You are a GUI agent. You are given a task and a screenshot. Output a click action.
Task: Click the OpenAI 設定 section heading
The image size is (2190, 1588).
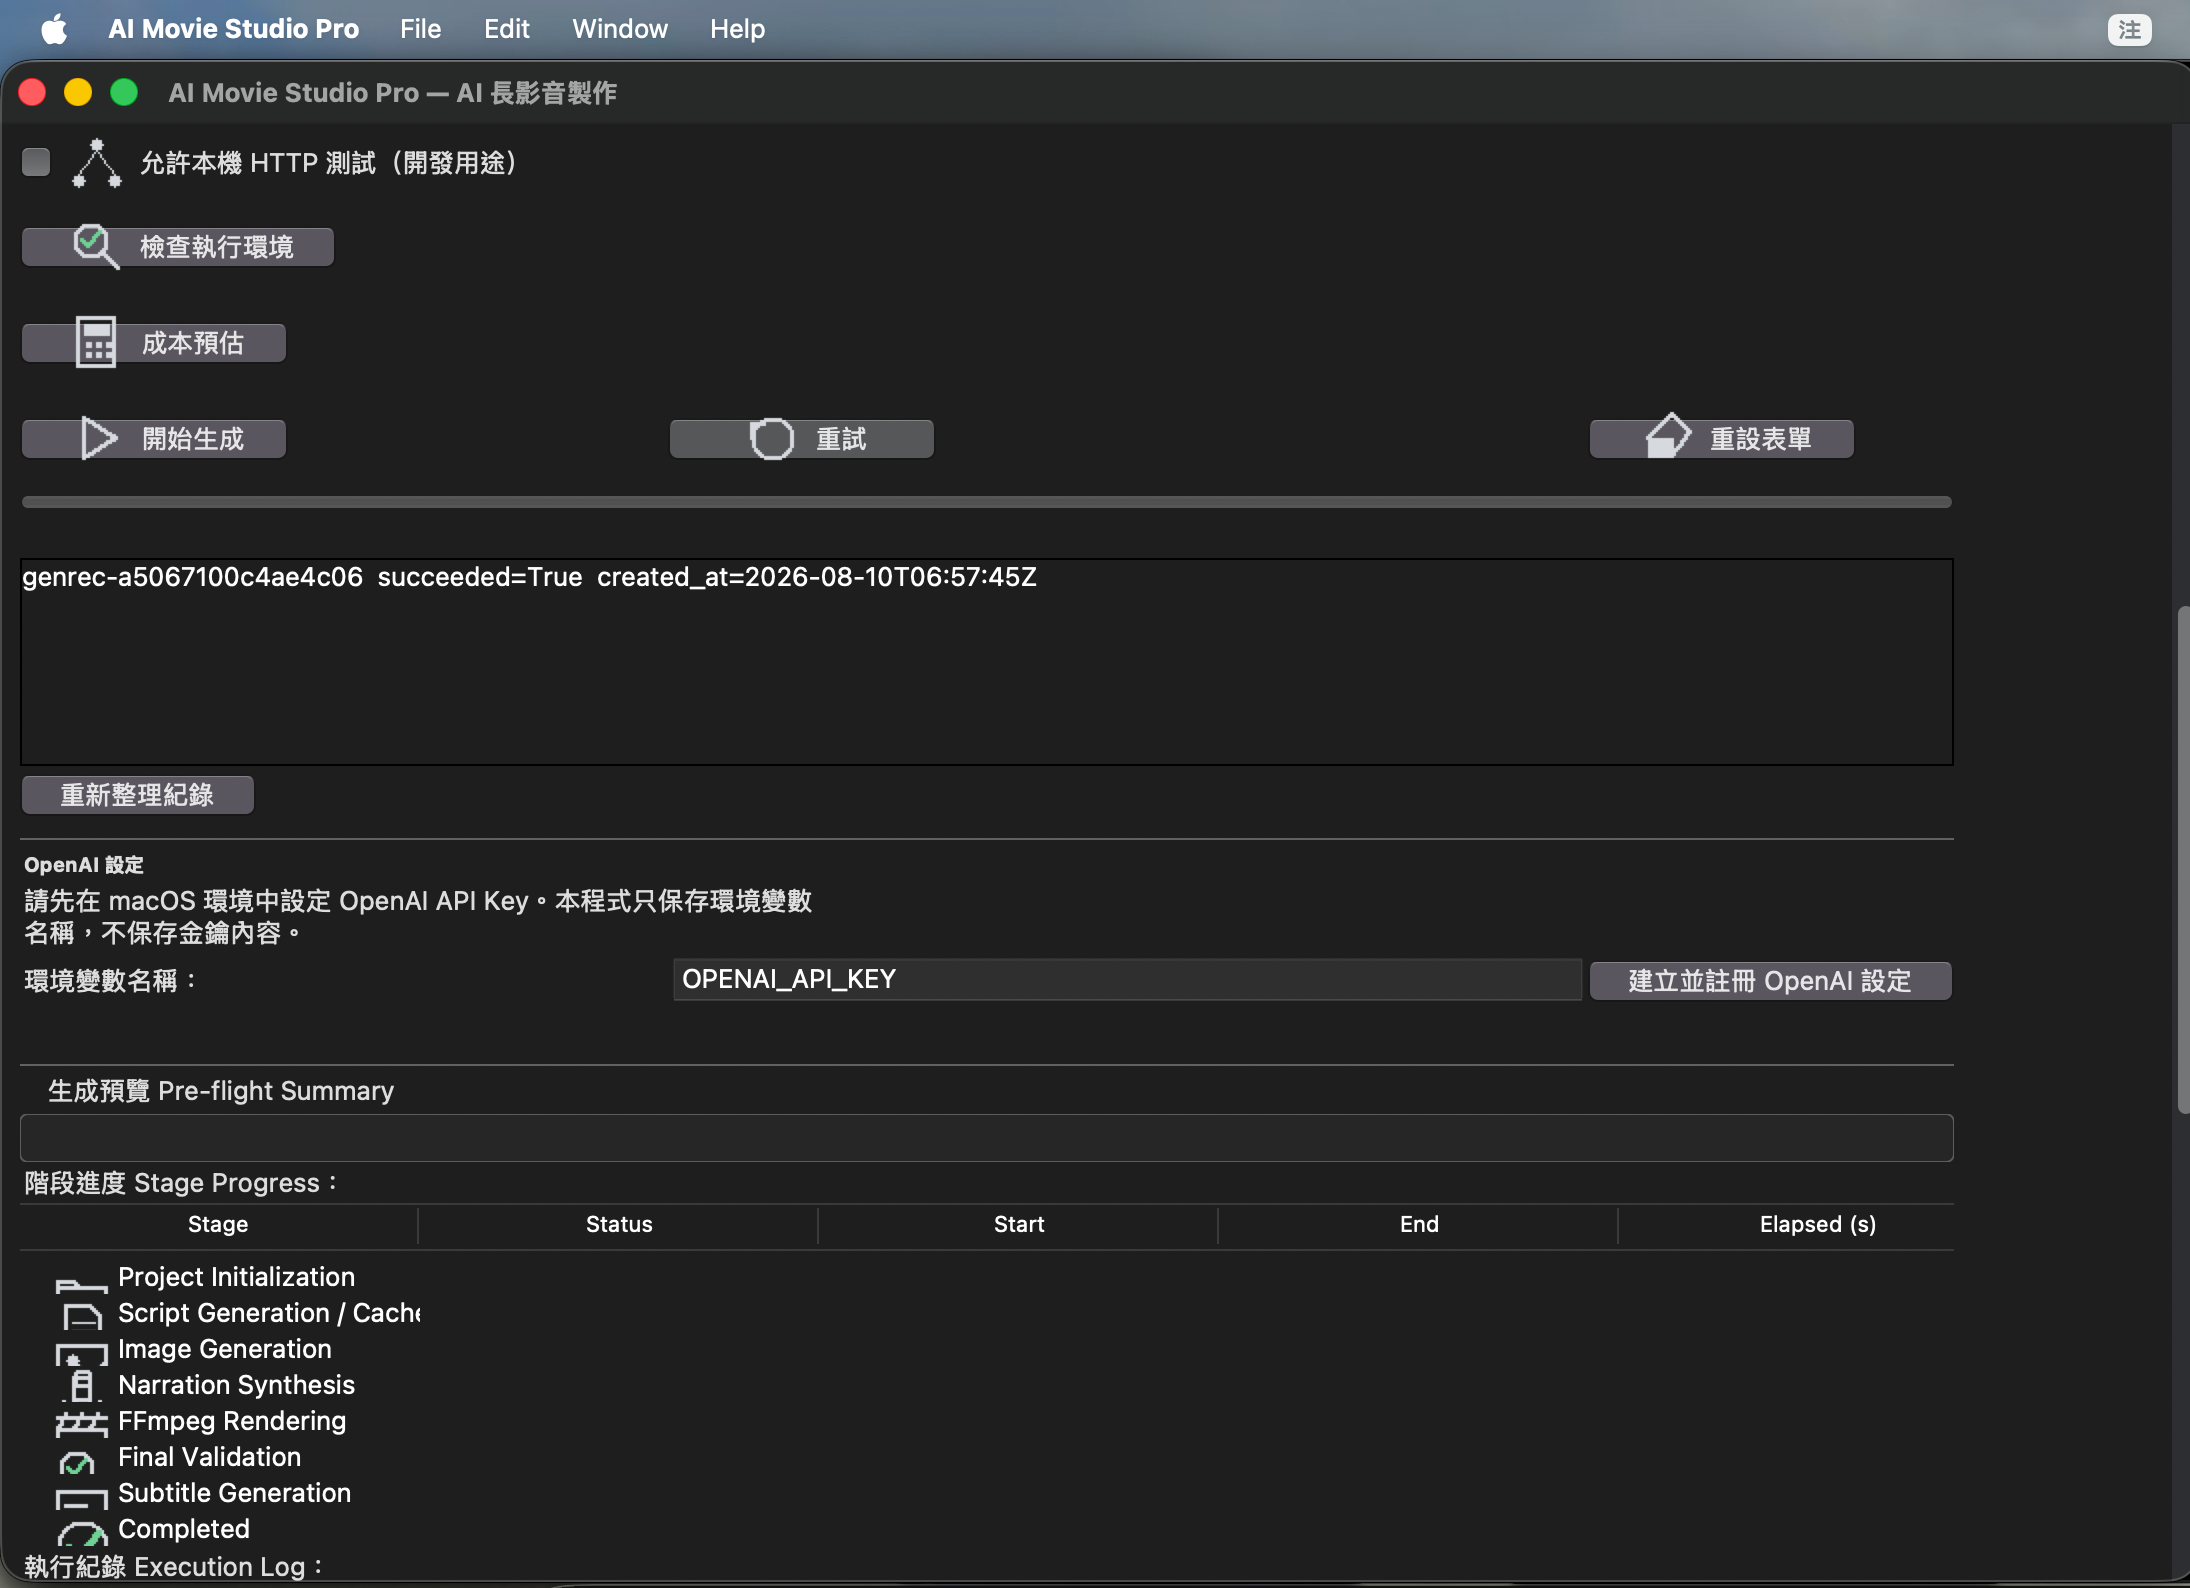84,865
